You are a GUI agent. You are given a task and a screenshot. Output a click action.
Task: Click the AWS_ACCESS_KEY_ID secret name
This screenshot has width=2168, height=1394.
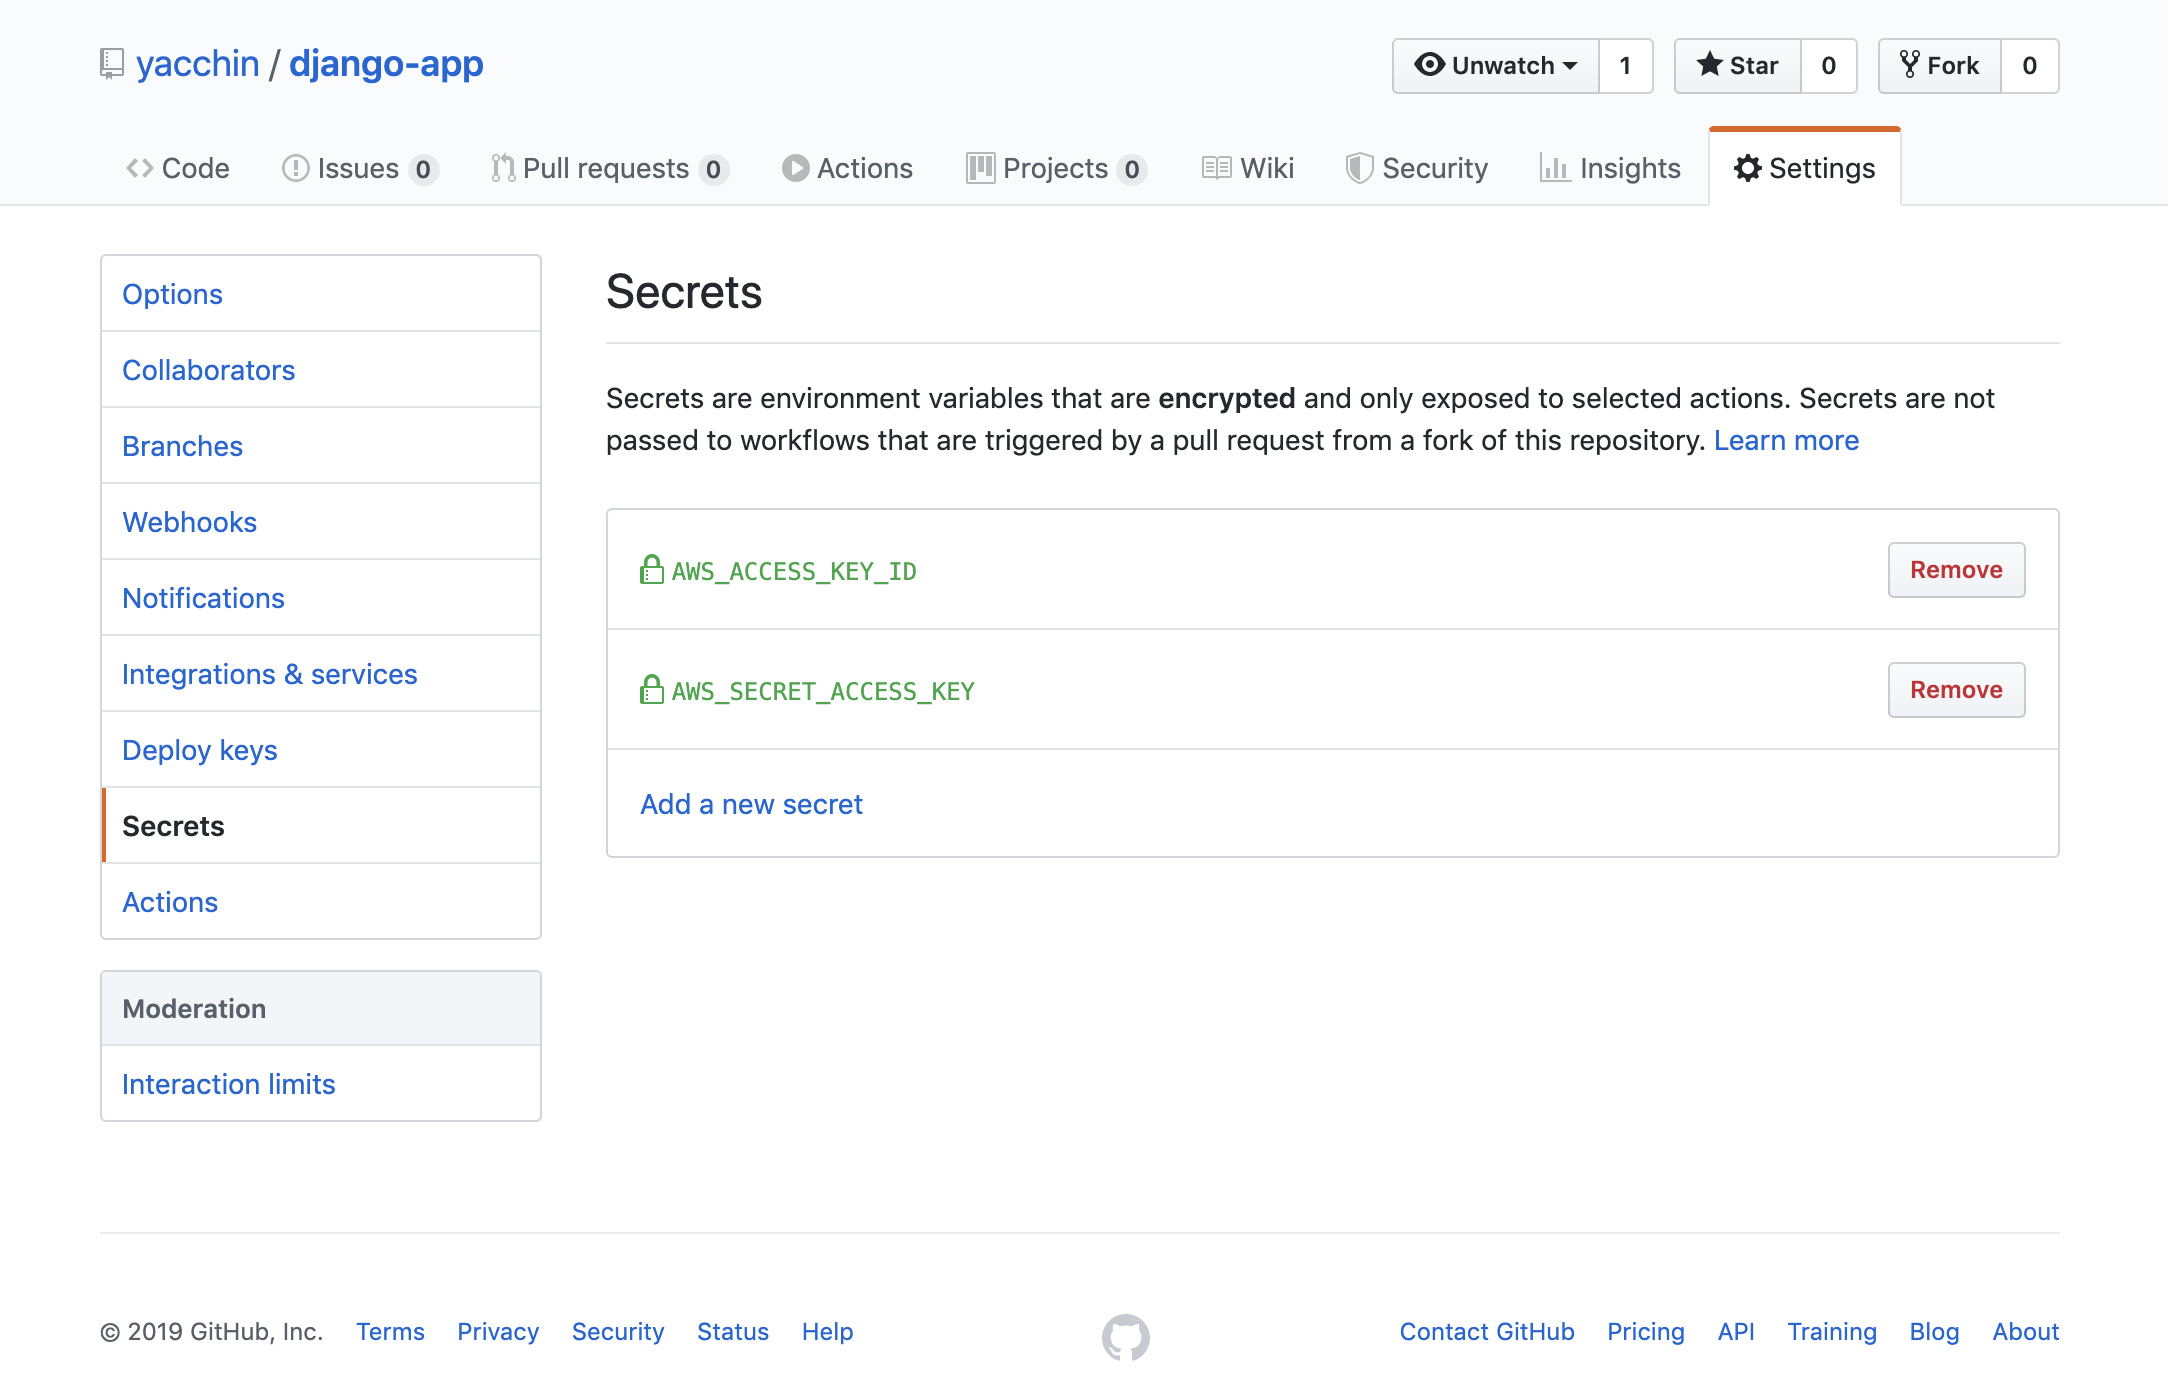794,571
